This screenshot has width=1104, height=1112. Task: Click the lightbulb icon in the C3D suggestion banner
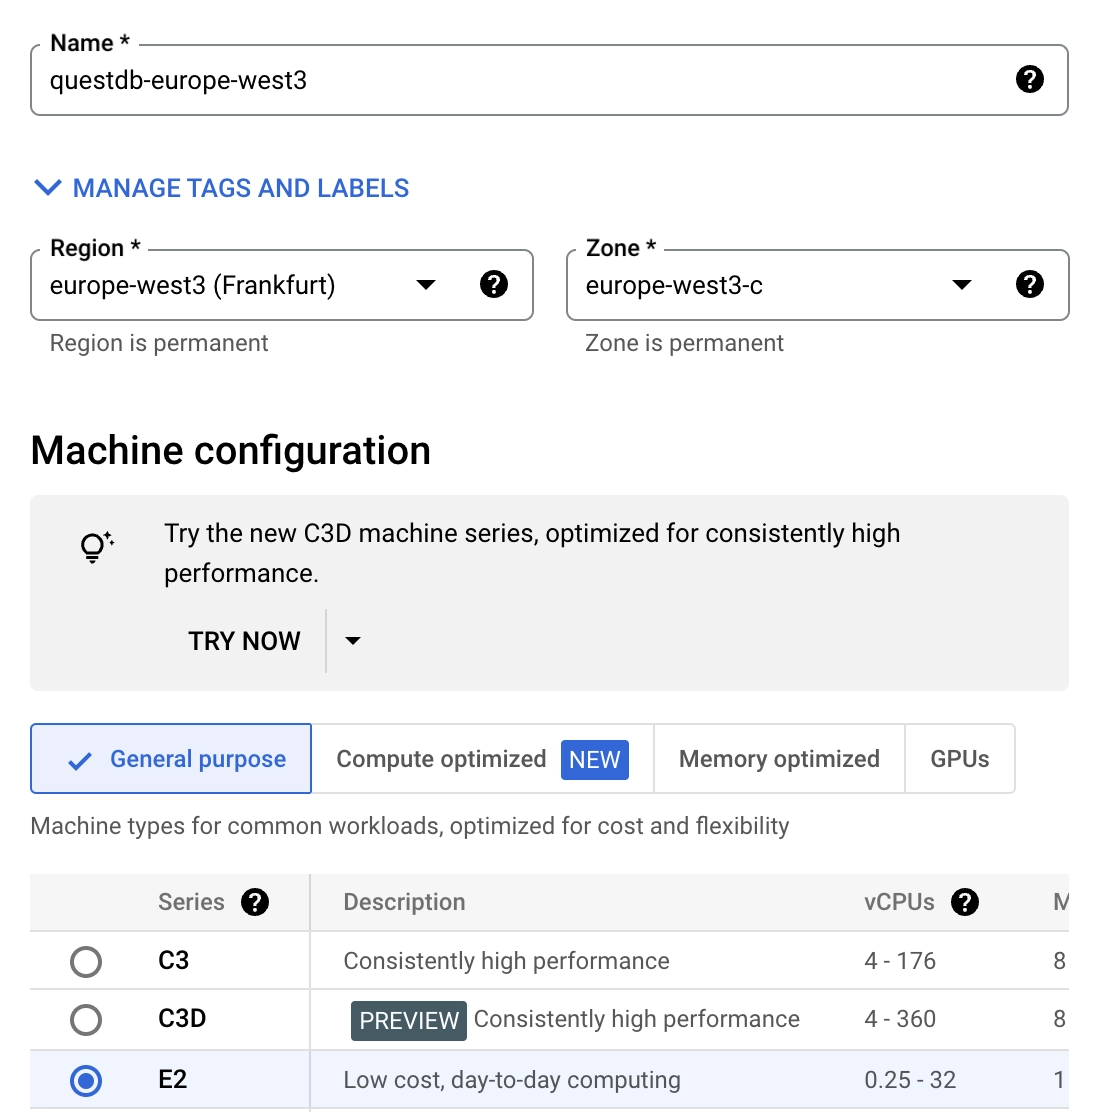click(95, 547)
